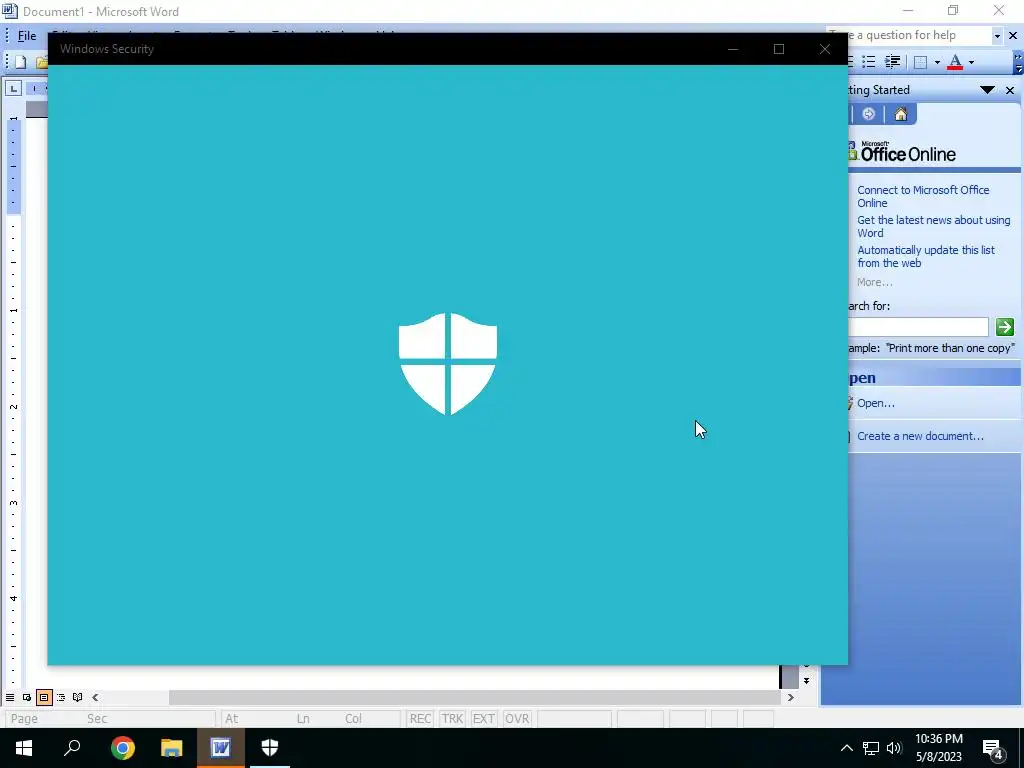Click the horizontal scrollbar left arrow

point(95,697)
